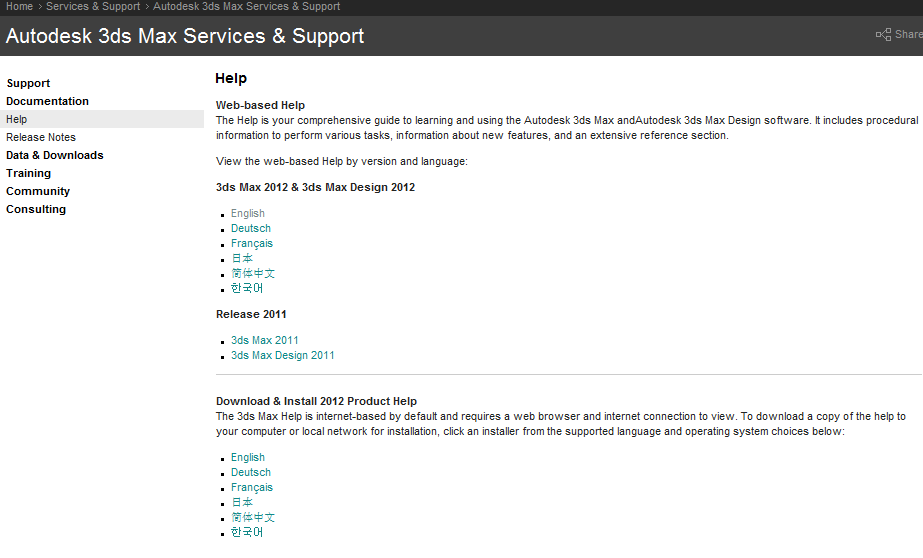Open Data & Downloads in sidebar
The height and width of the screenshot is (558, 923).
click(55, 155)
